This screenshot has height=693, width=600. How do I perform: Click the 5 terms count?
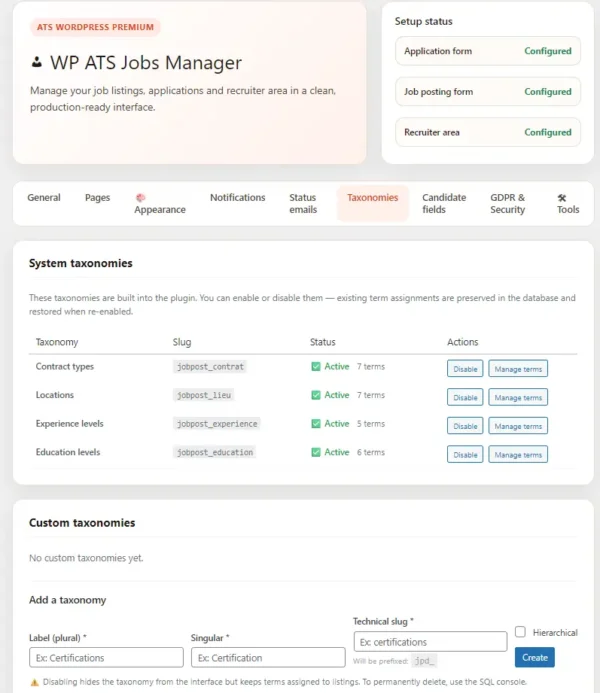[371, 424]
